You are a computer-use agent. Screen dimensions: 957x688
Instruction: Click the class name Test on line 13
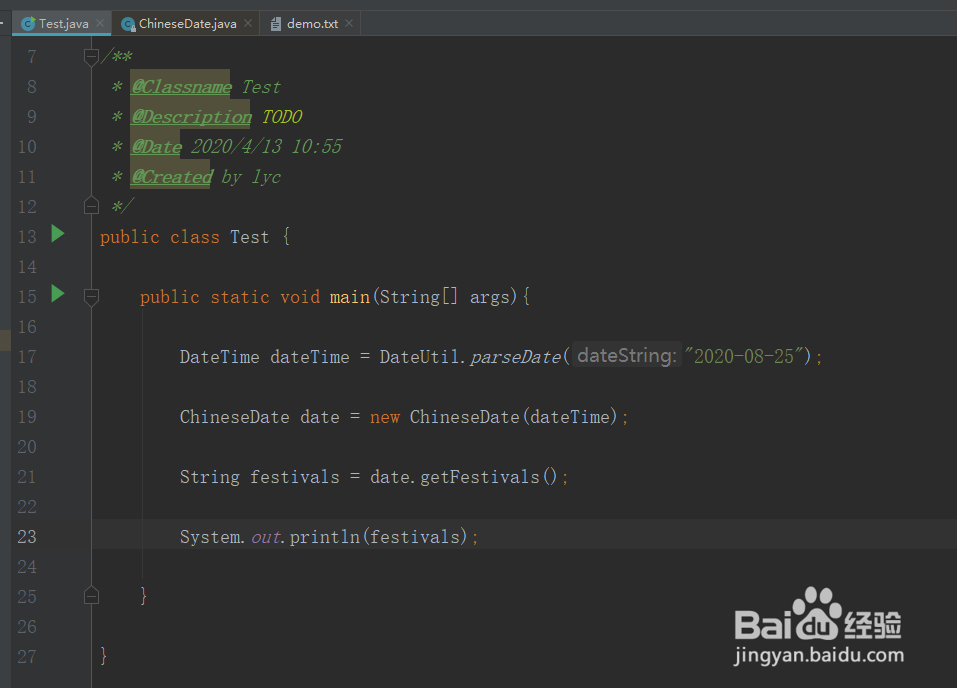click(x=249, y=237)
